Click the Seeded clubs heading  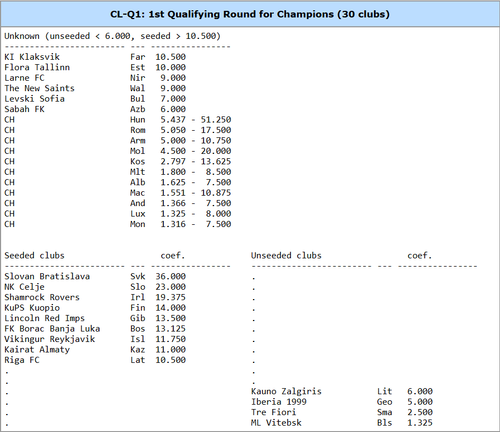point(34,256)
